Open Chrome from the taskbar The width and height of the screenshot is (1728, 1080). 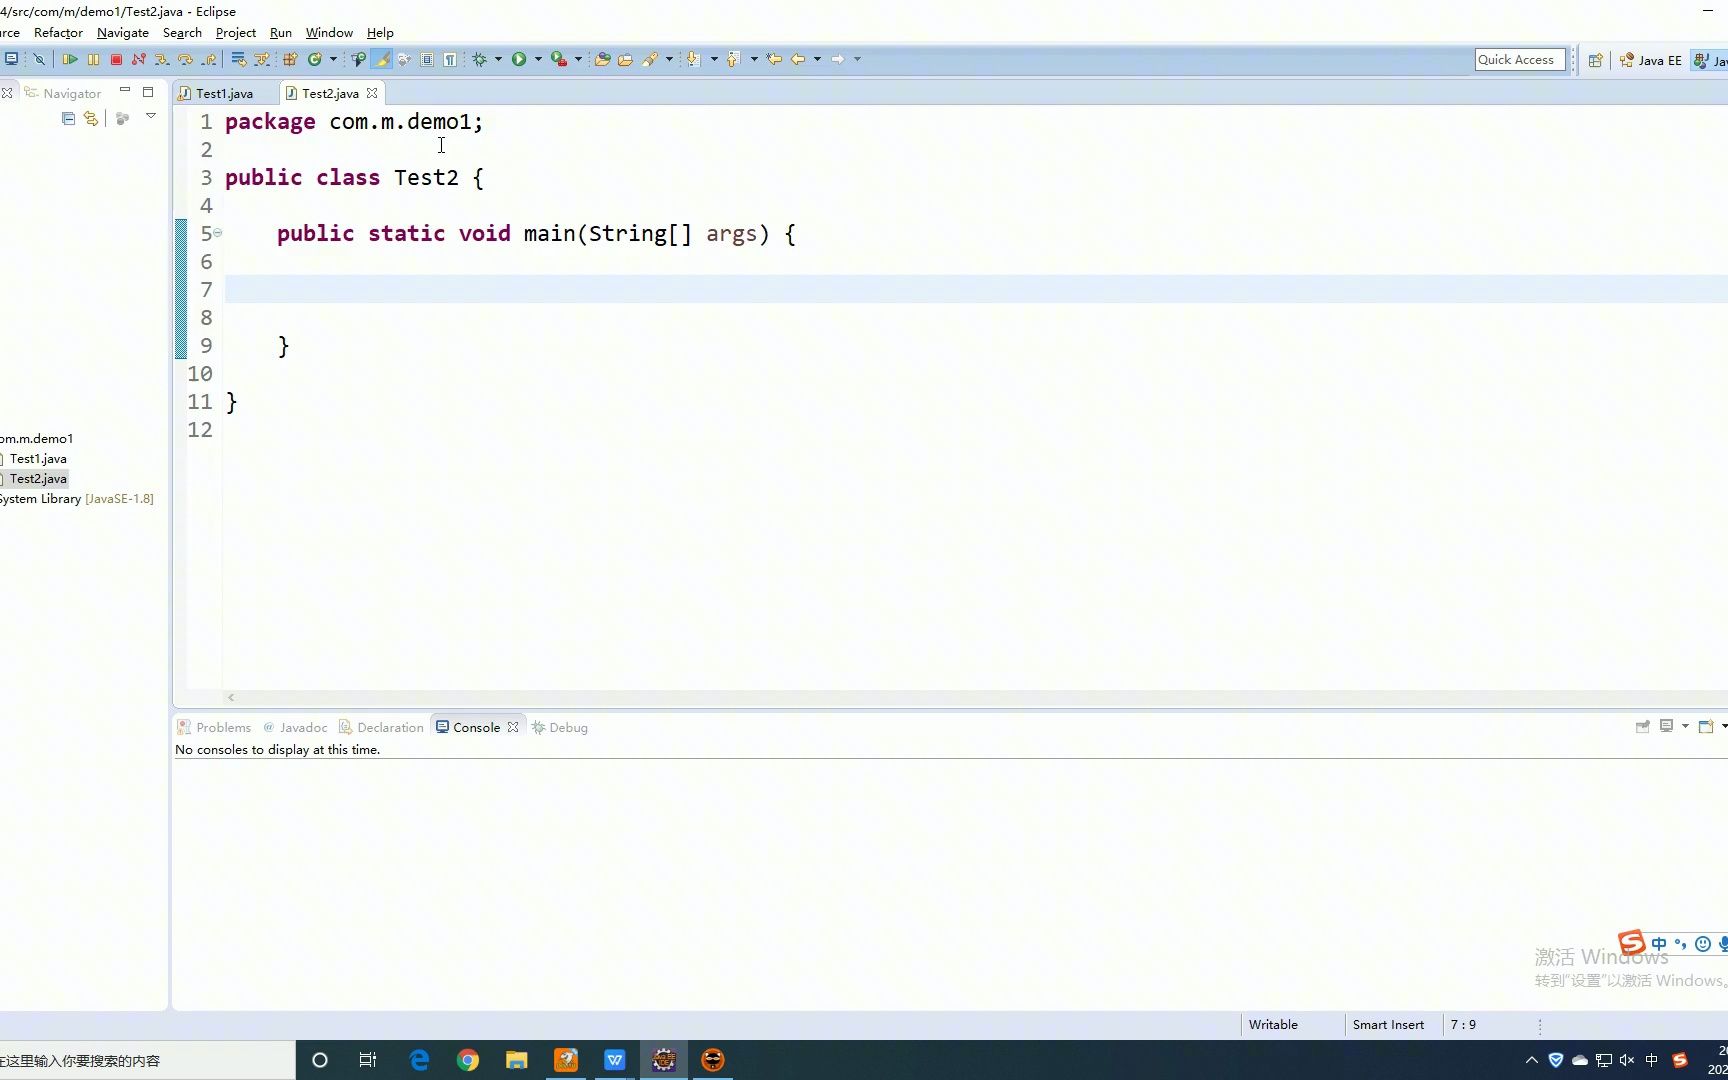click(468, 1060)
